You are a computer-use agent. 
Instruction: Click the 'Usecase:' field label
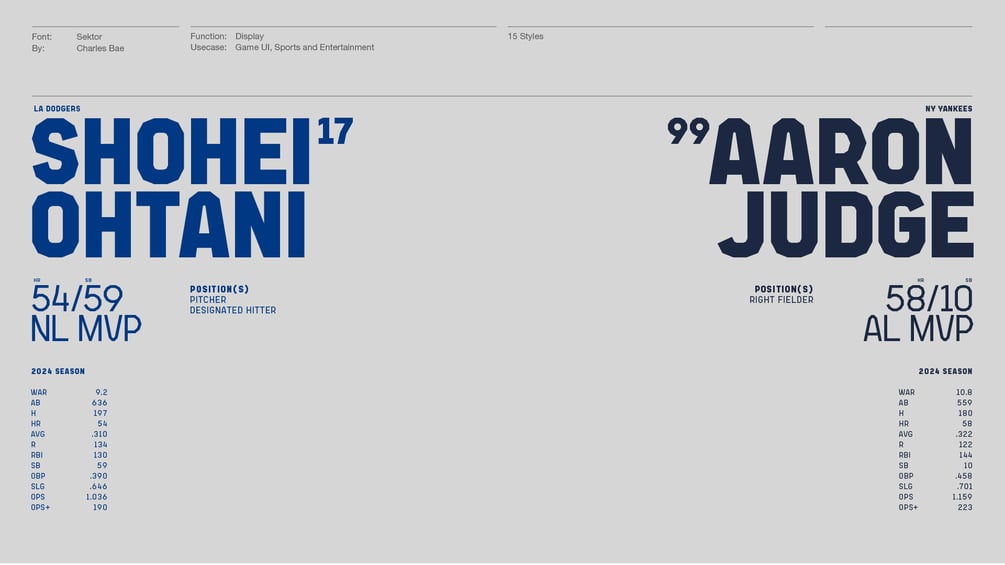(x=208, y=47)
